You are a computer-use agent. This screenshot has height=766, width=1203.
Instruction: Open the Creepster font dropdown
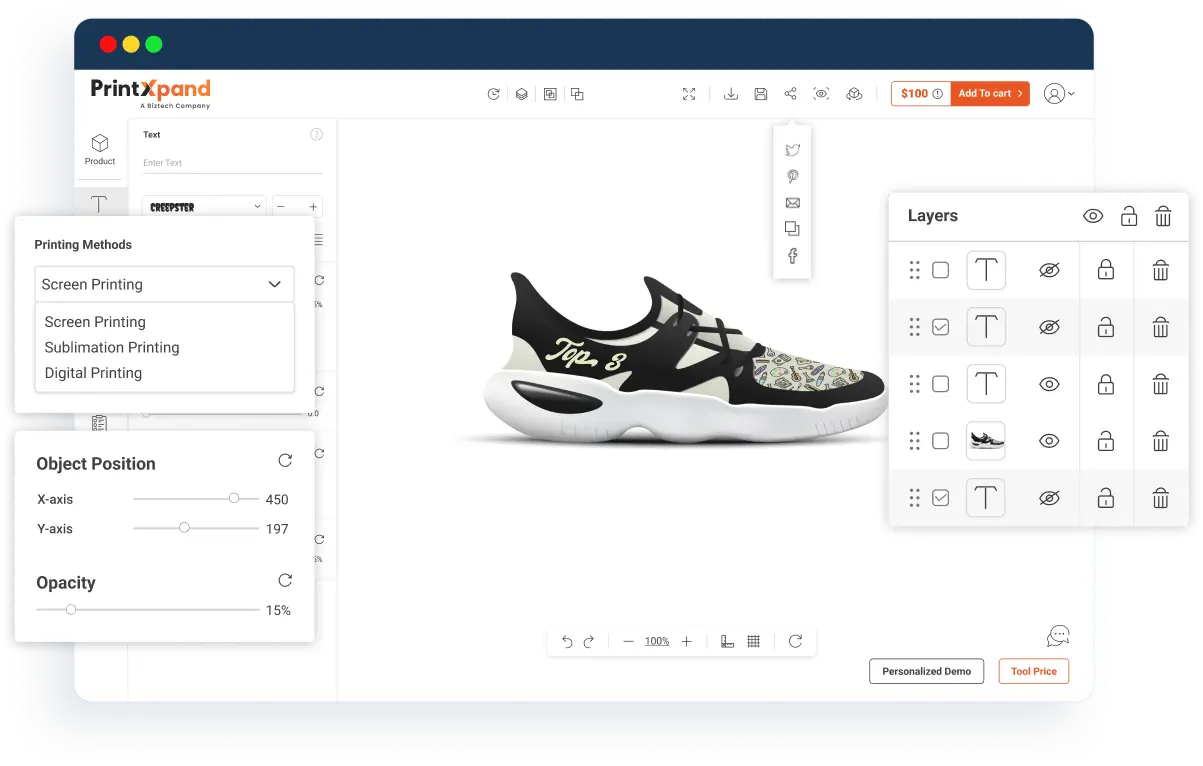(x=204, y=207)
